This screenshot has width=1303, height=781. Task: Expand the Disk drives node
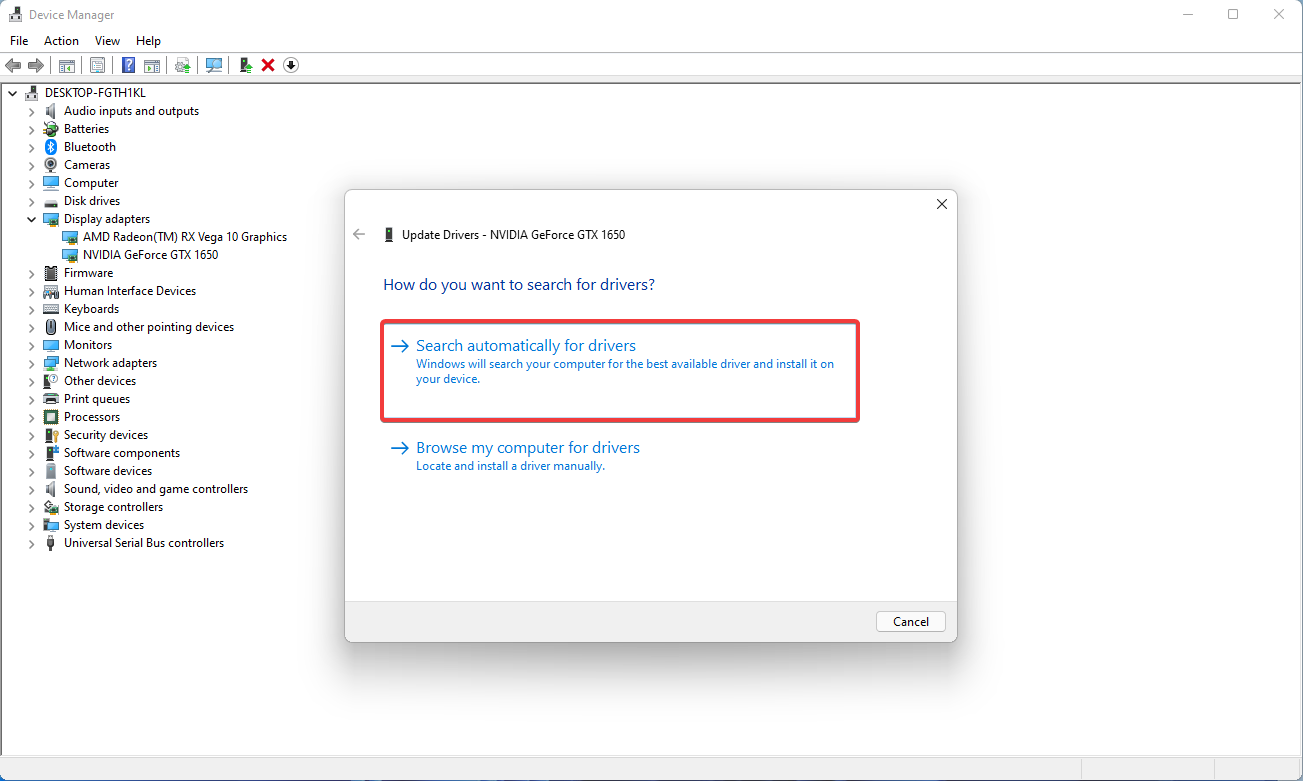point(31,201)
